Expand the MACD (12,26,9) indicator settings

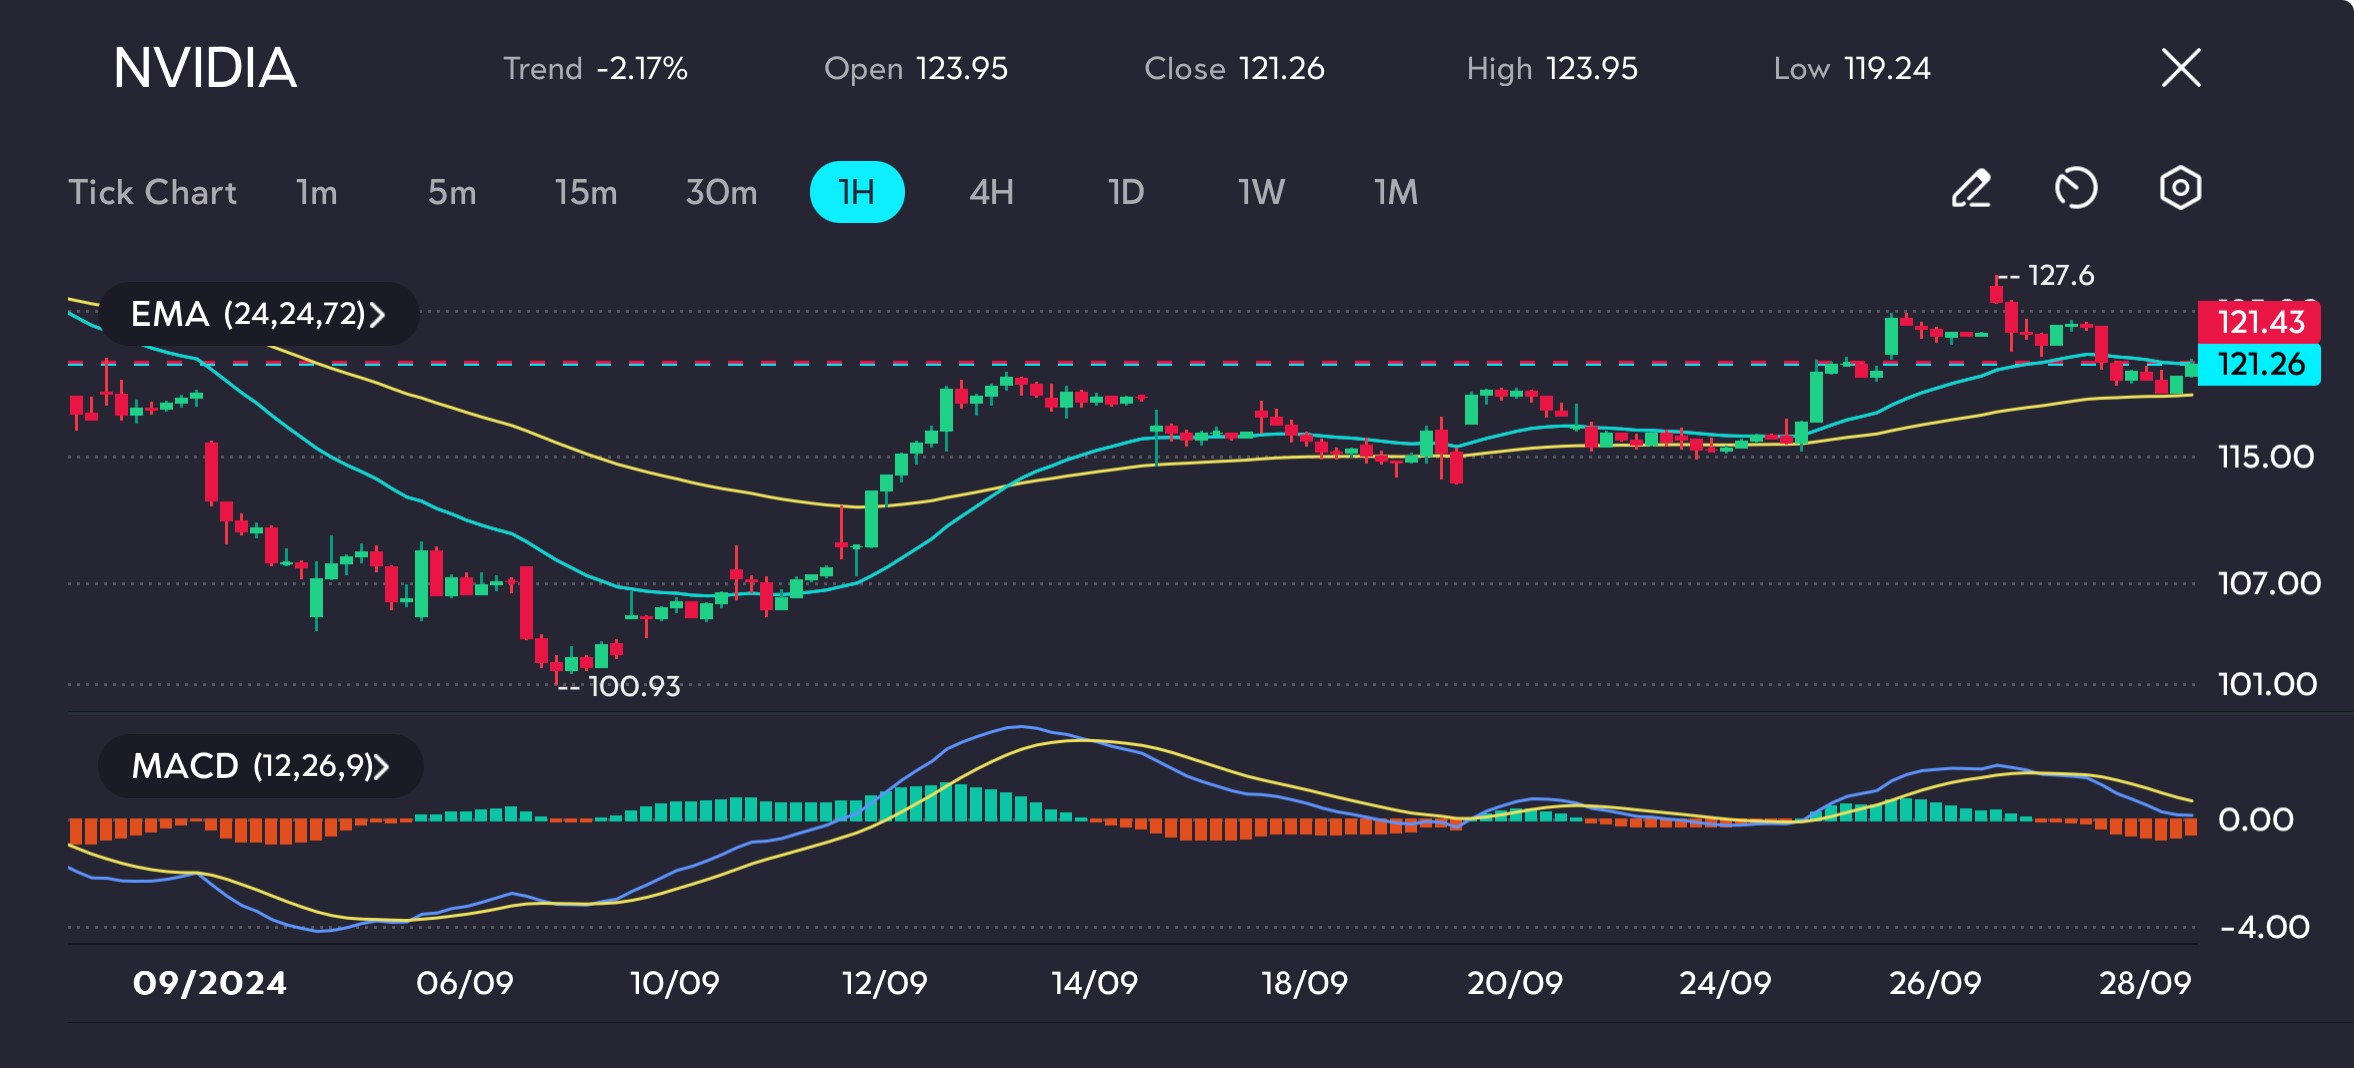point(261,766)
